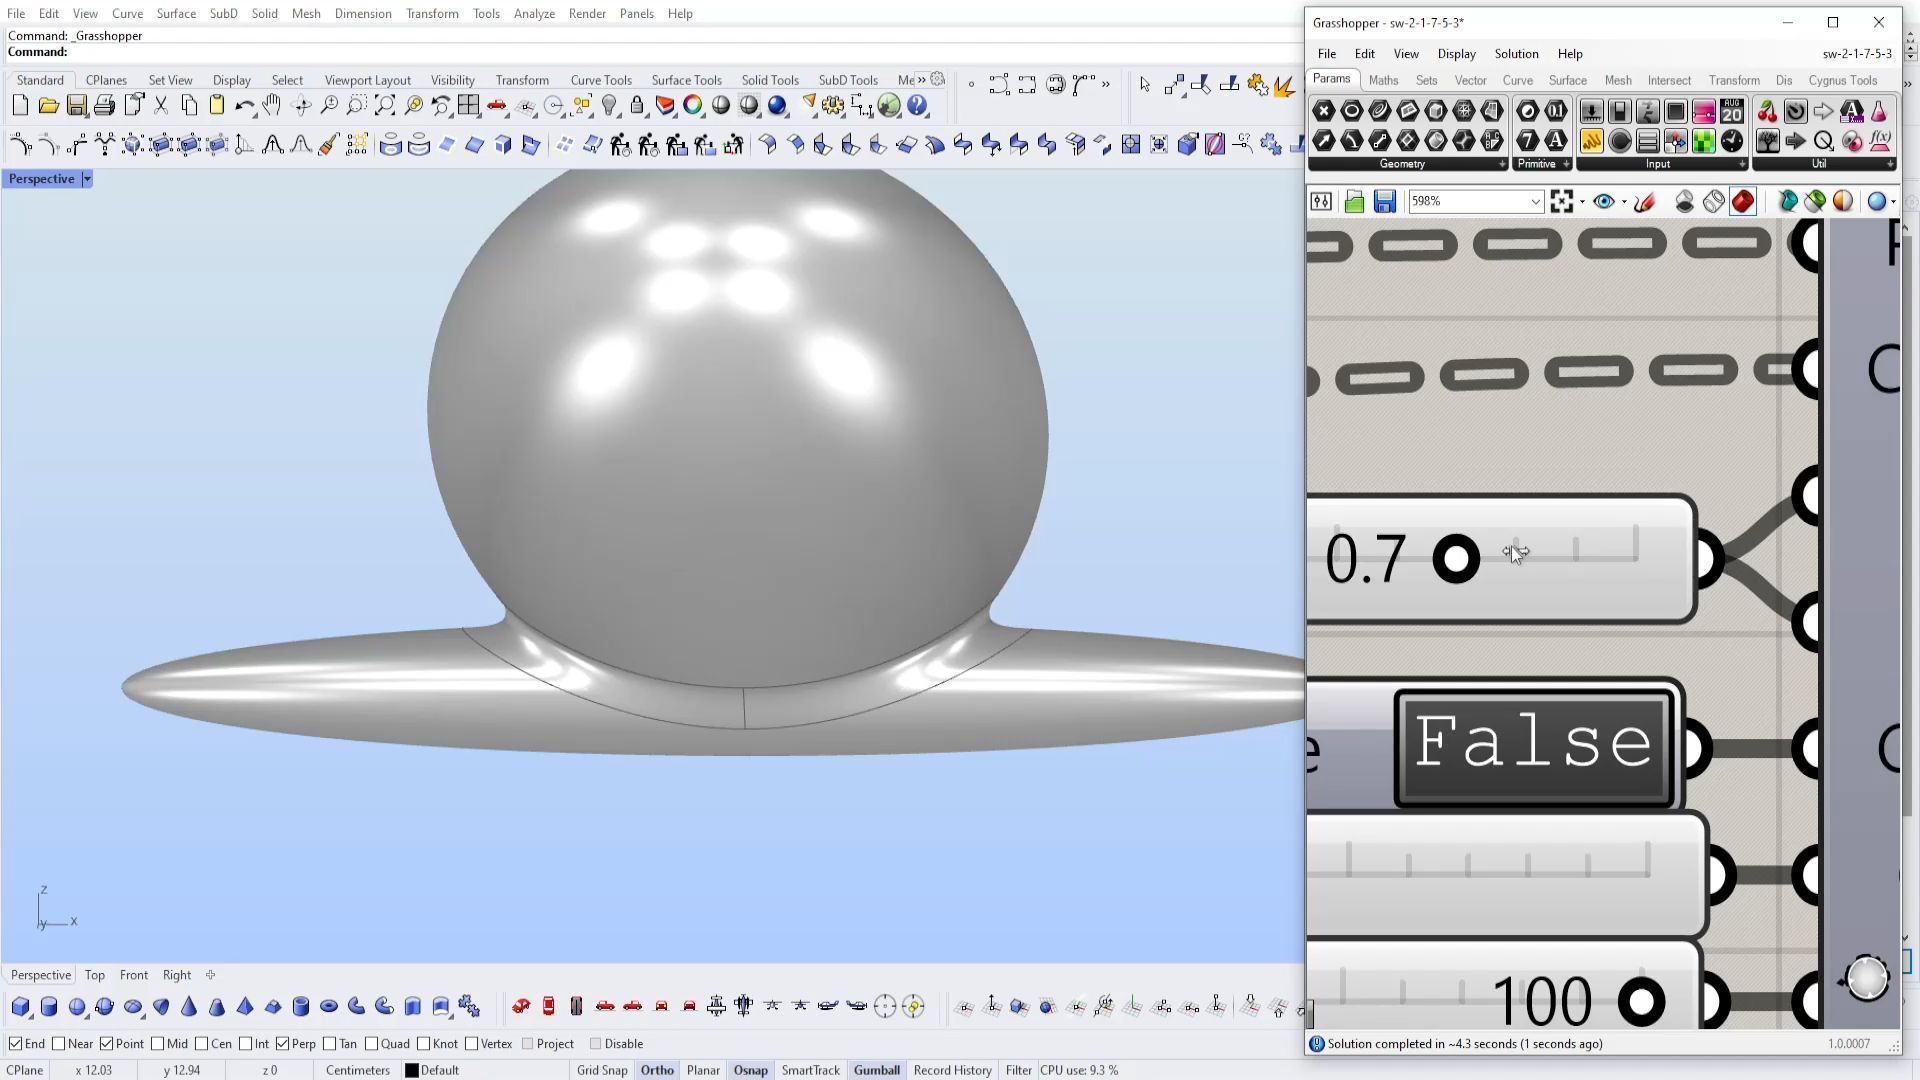Click the Pan hand tool icon
Screen dimensions: 1920x1080
click(x=272, y=105)
